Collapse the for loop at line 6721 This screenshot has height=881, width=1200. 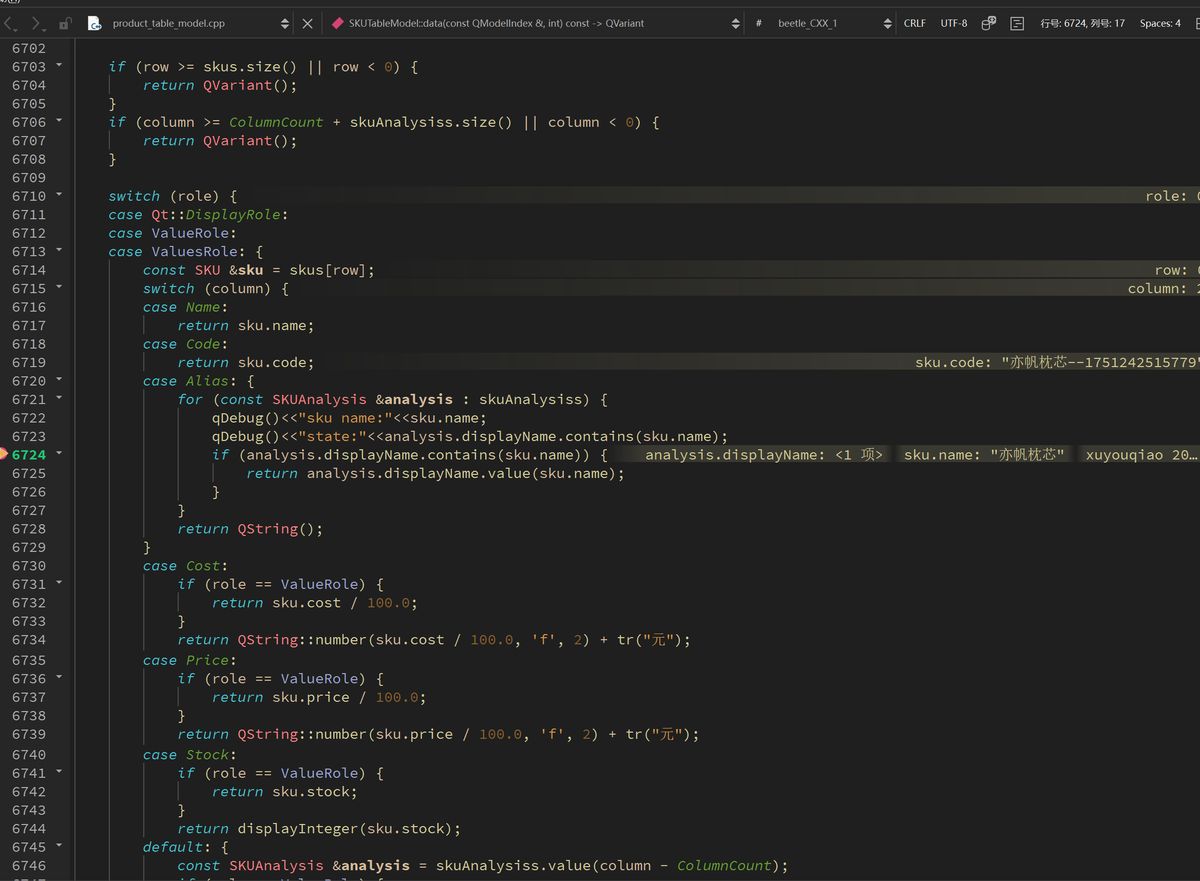coord(58,399)
